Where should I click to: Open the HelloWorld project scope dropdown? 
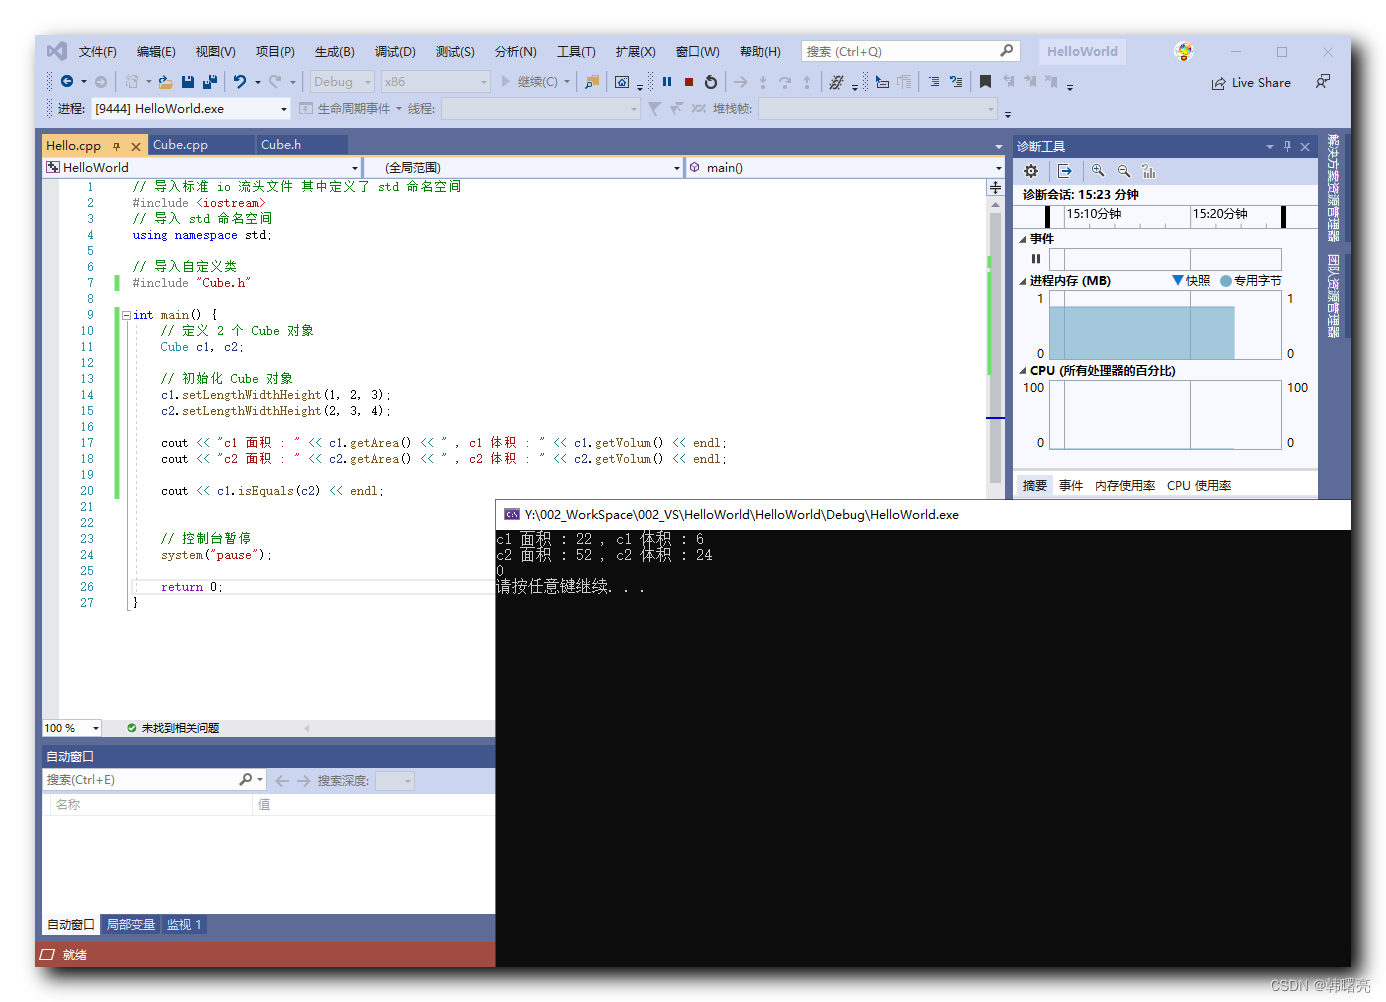201,168
